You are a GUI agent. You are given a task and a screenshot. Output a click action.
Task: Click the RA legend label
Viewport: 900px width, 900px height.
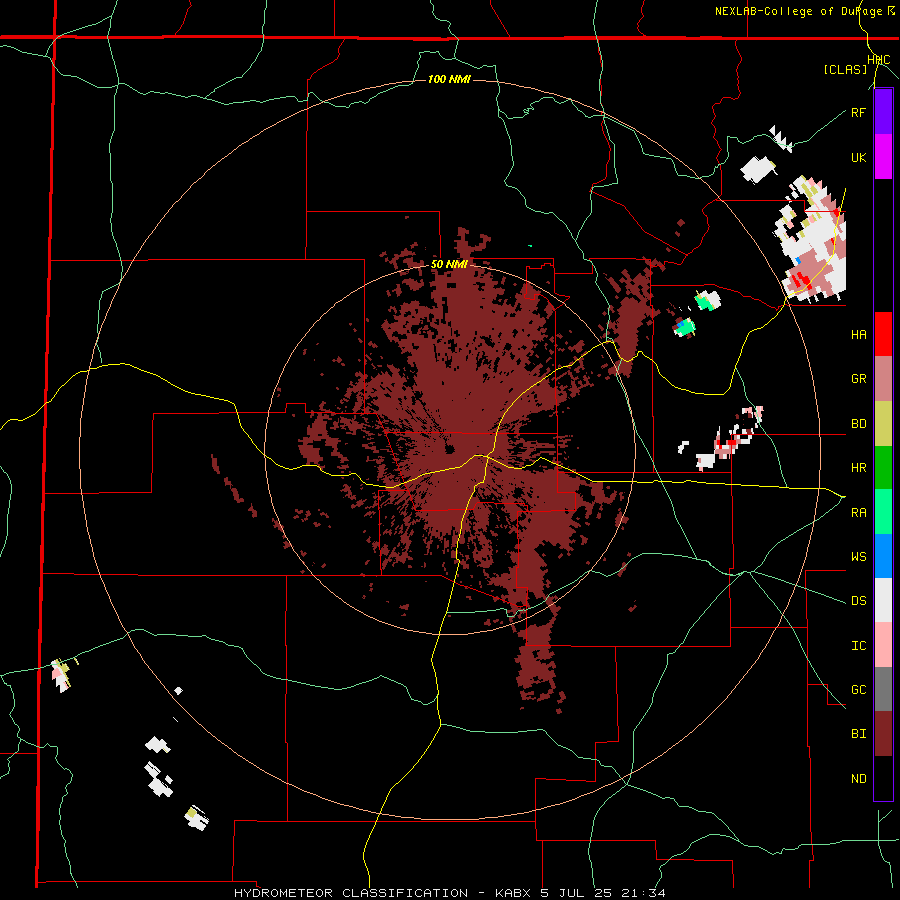click(858, 513)
